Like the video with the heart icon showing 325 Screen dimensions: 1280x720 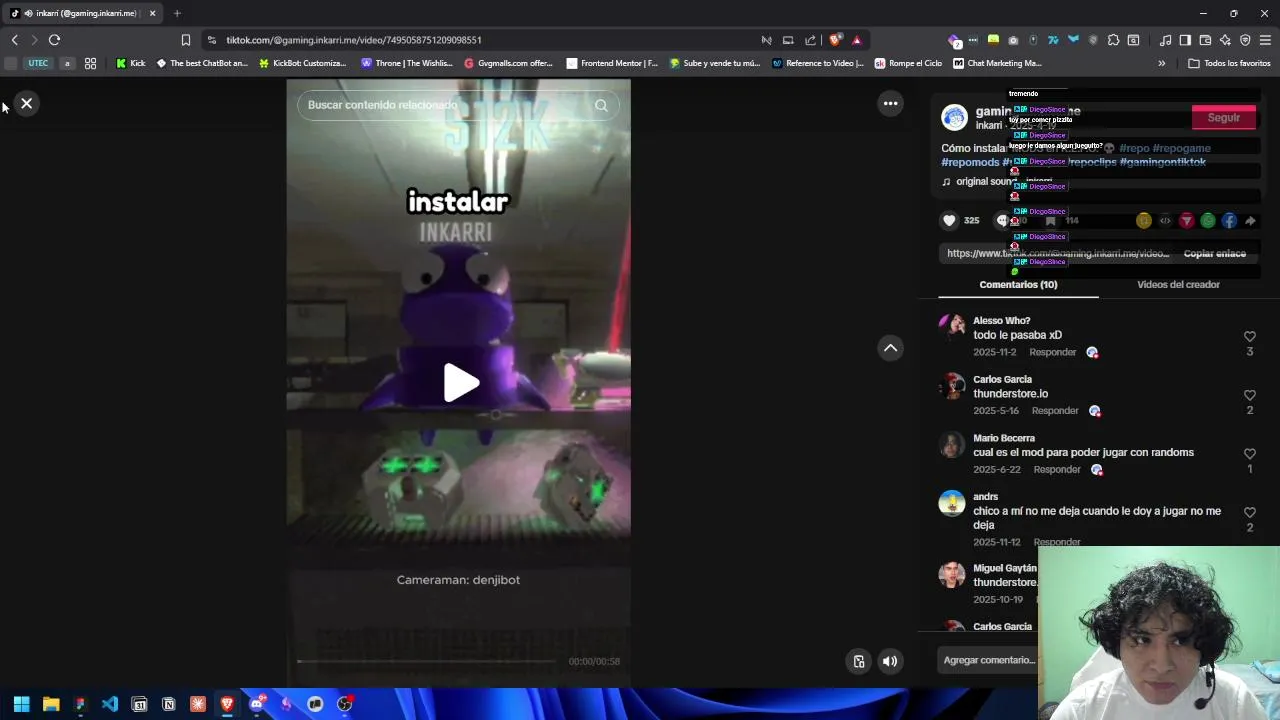coord(949,220)
